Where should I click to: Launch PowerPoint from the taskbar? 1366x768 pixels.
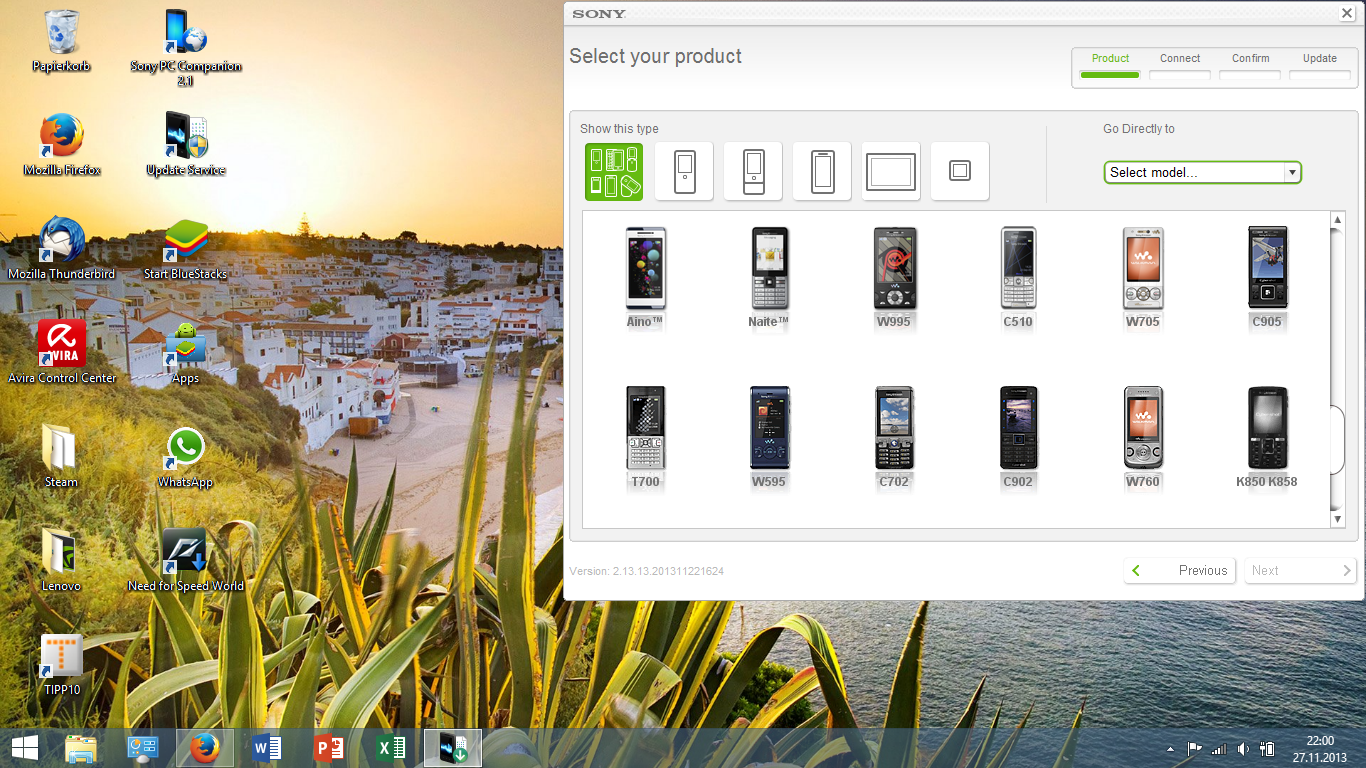[x=329, y=748]
